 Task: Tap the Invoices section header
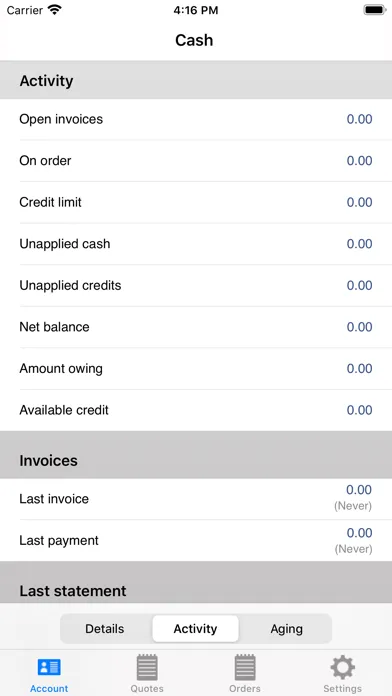point(196,460)
